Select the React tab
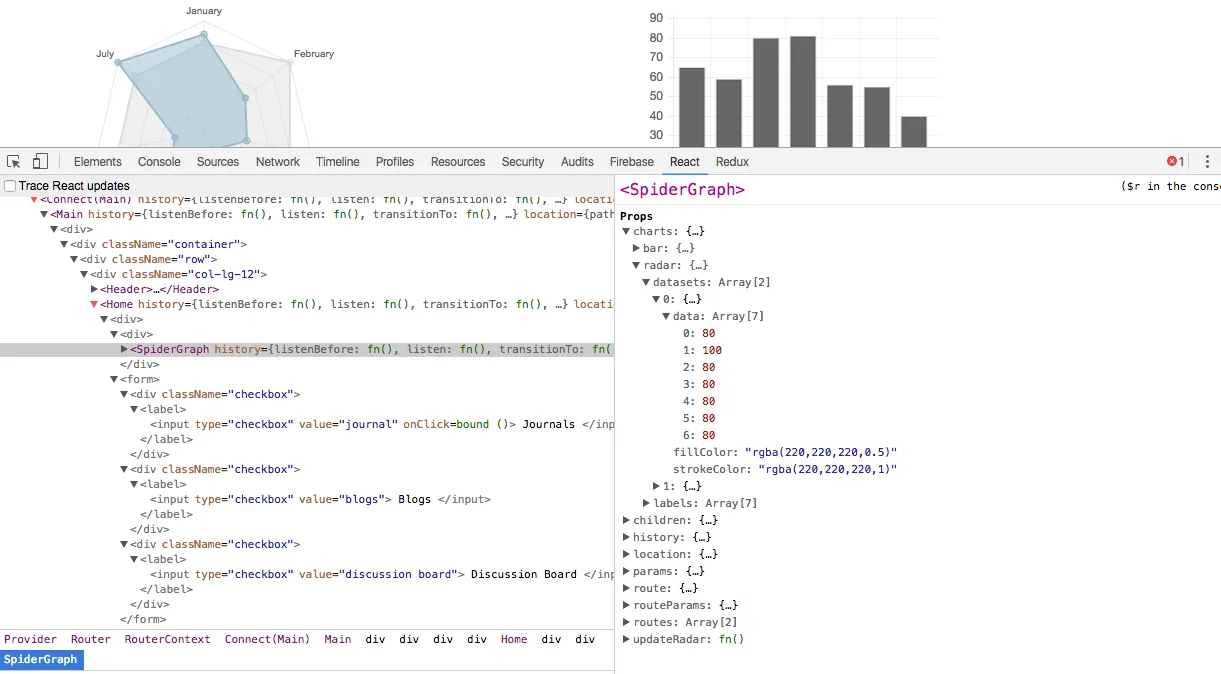Image resolution: width=1221 pixels, height=674 pixels. click(685, 162)
